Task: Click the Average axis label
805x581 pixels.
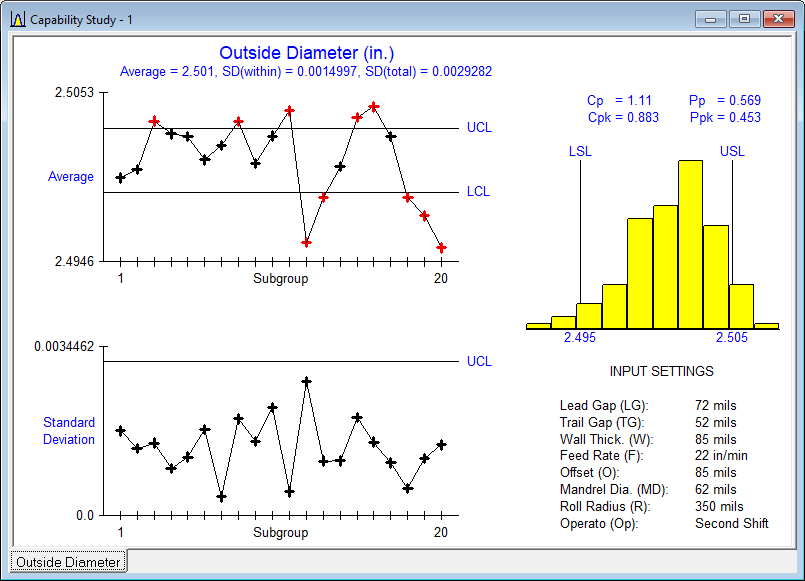Action: [71, 177]
